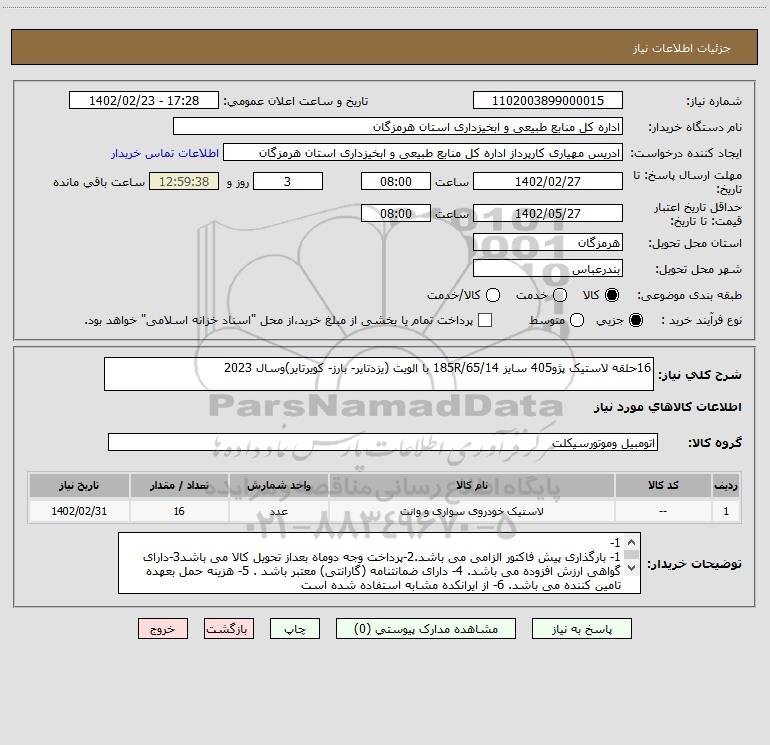Screen dimensions: 770x745
Task: Click the تعداد / مقدار column header
Action: pyautogui.click(x=179, y=485)
